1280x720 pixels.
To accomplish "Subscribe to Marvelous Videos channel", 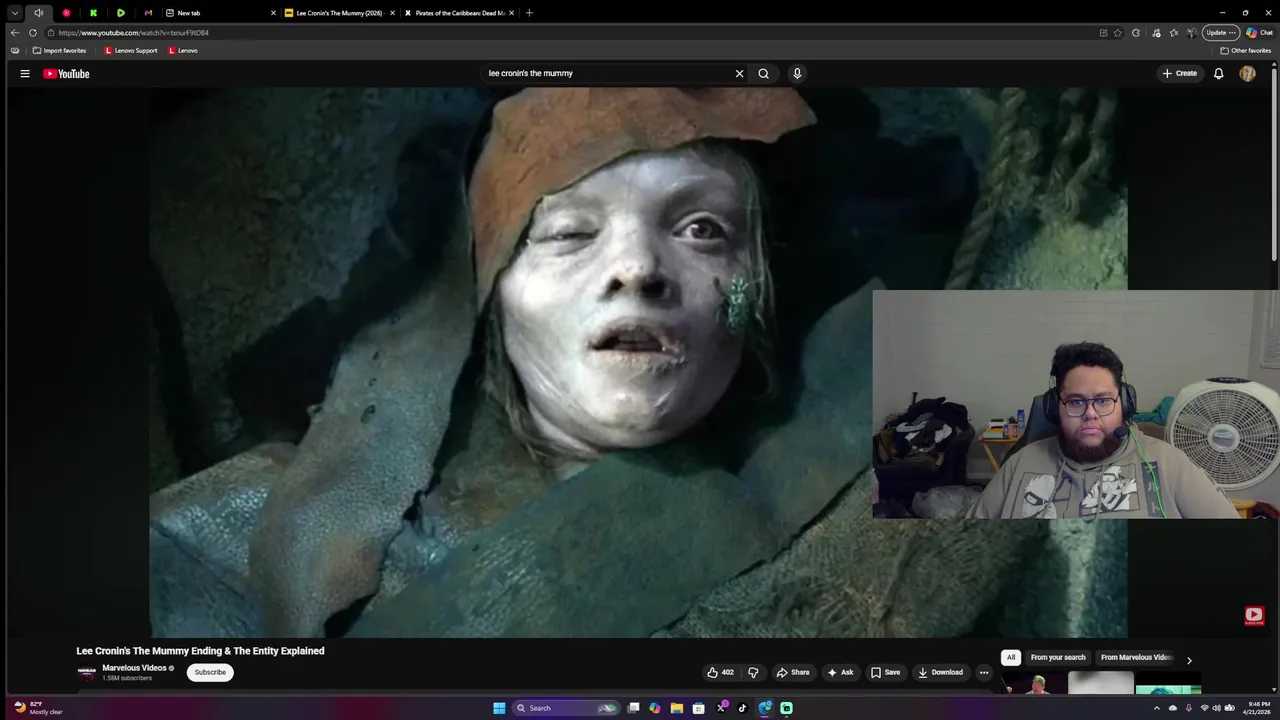I will (210, 672).
